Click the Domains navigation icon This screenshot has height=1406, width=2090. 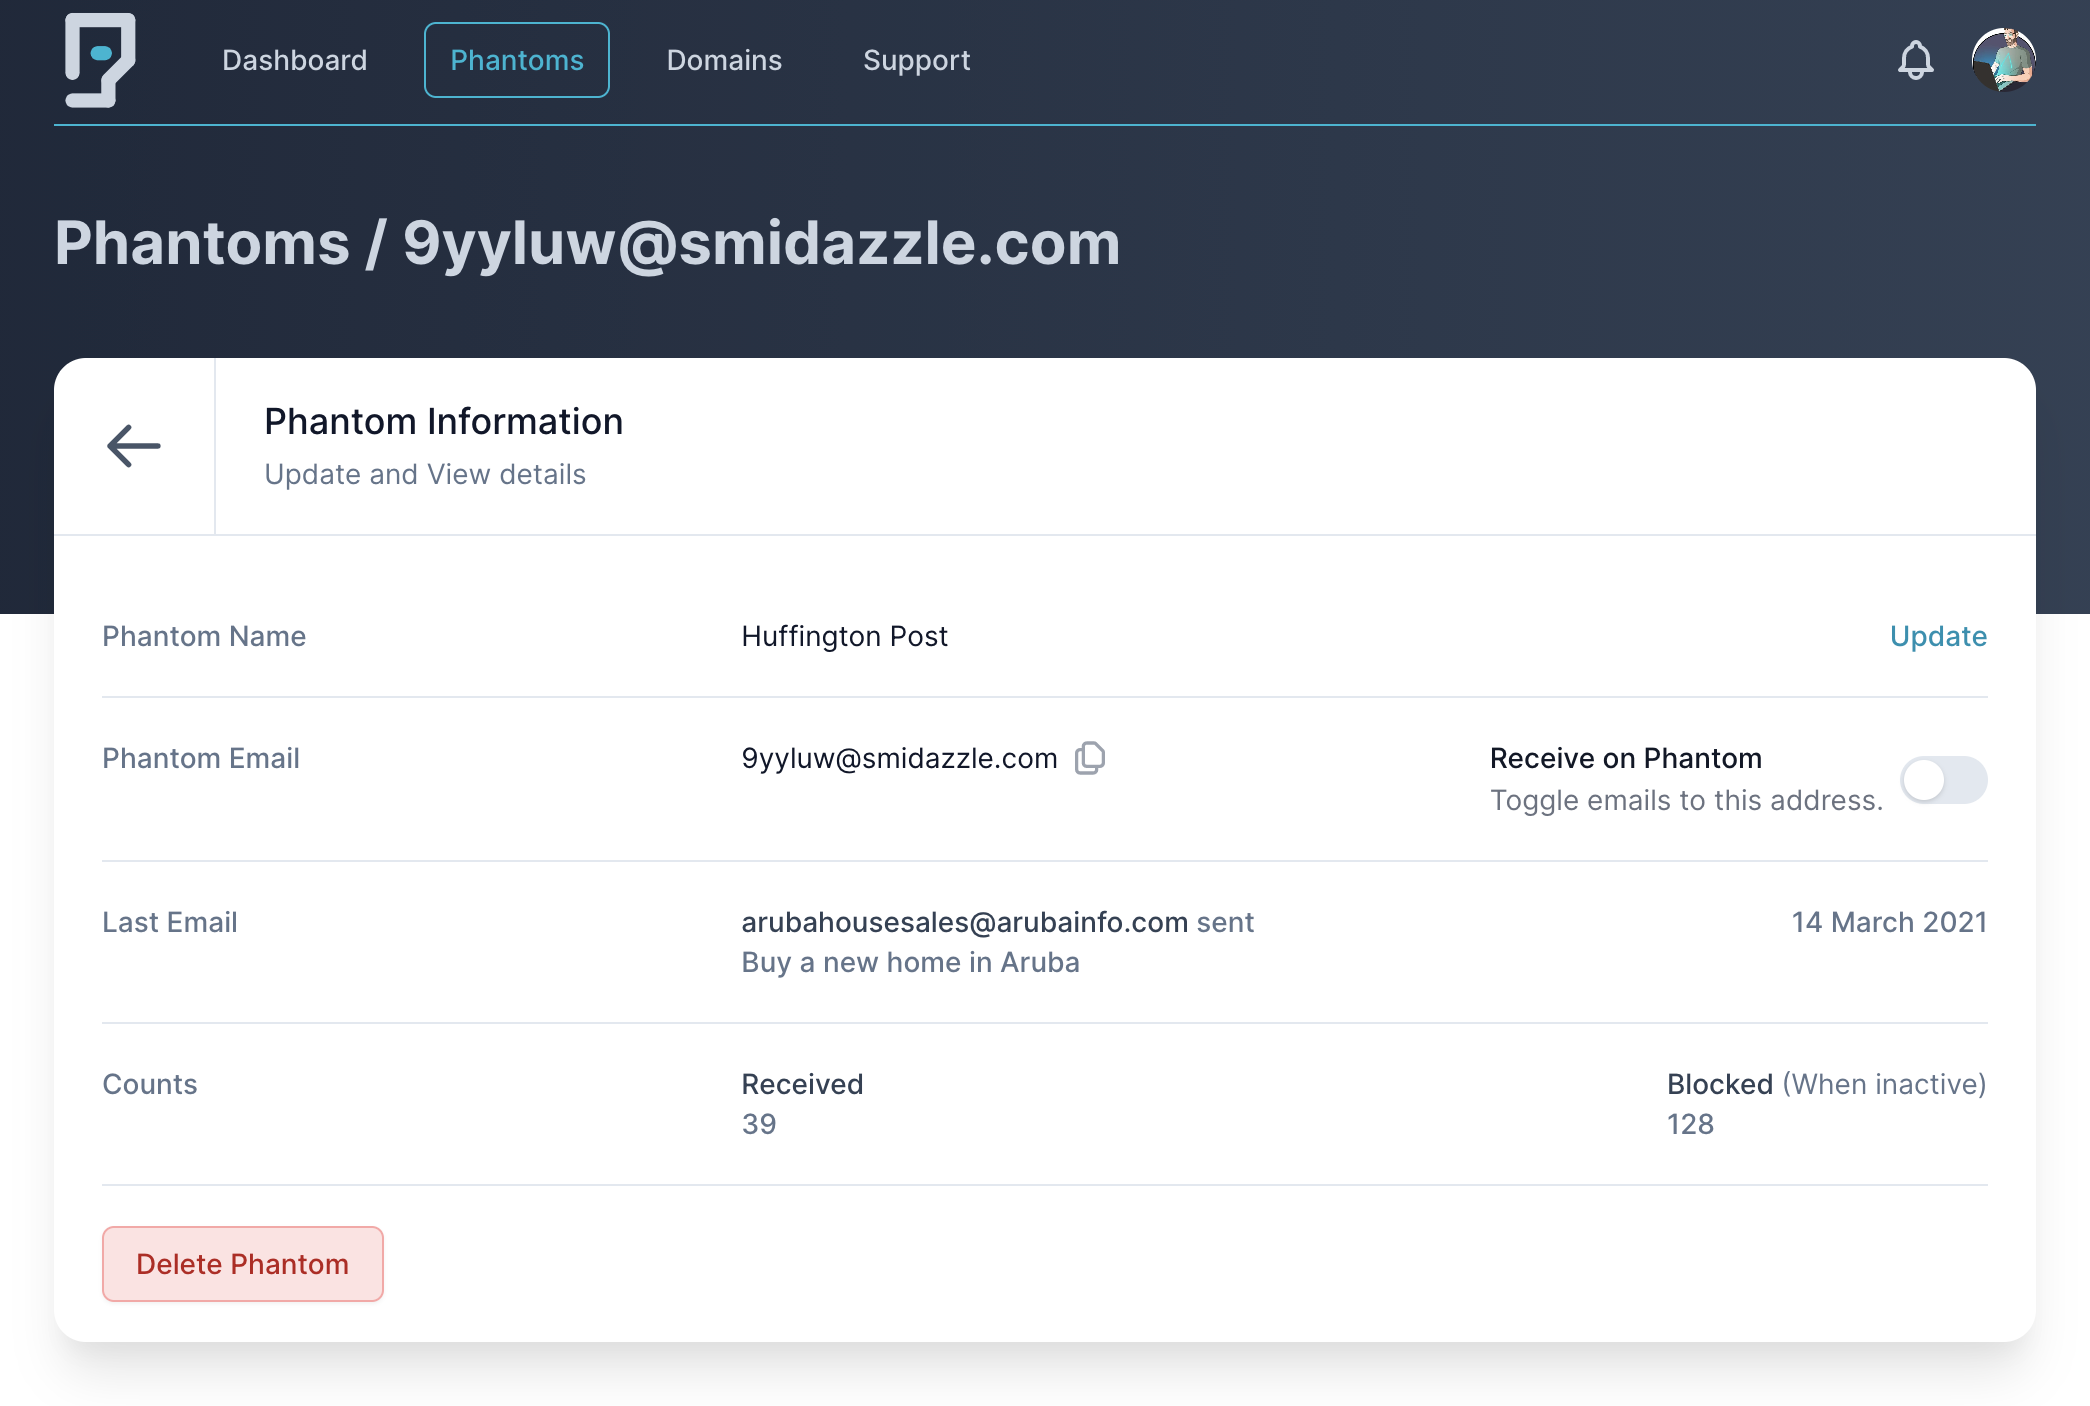pyautogui.click(x=723, y=60)
